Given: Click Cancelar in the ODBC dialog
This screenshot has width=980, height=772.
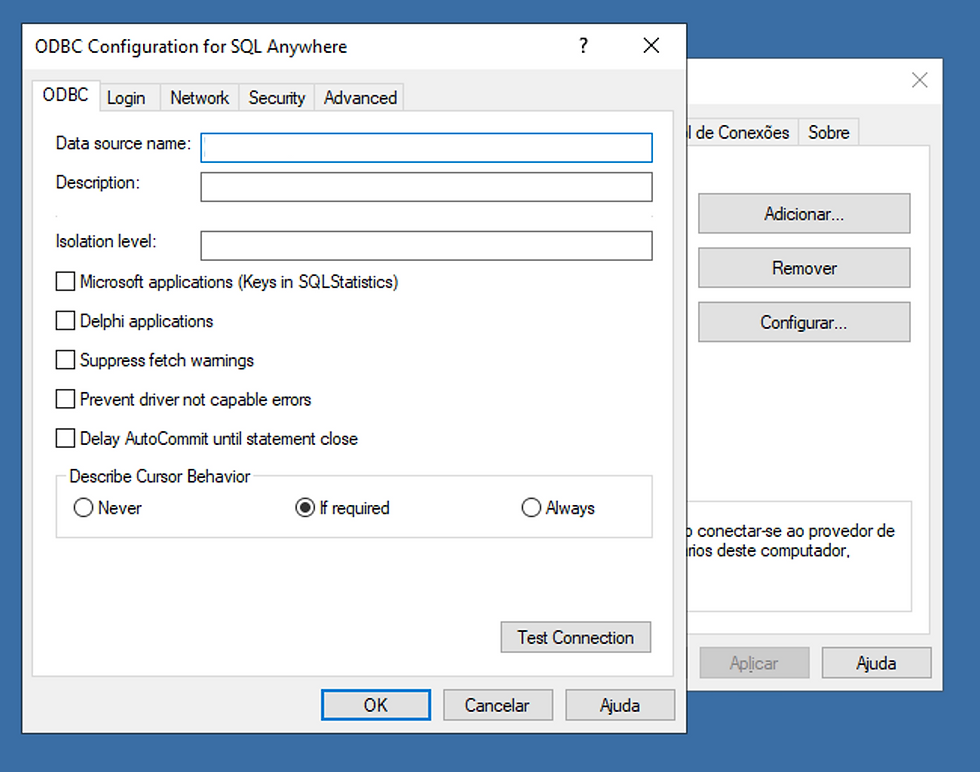Looking at the screenshot, I should (x=498, y=705).
